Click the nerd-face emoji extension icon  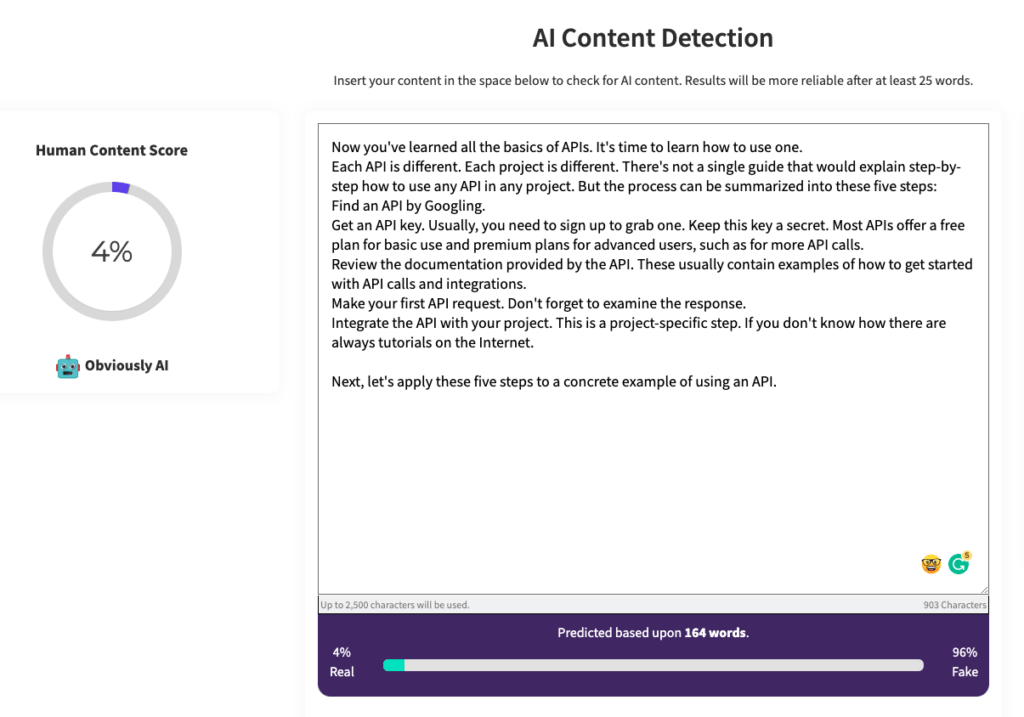click(931, 564)
